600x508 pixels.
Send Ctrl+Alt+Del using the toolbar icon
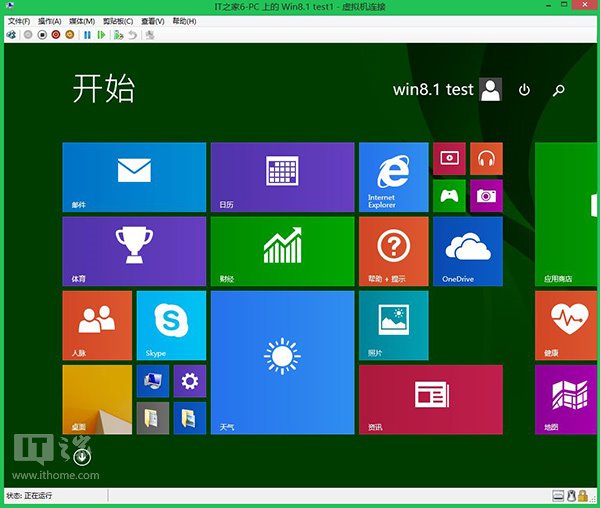click(x=11, y=35)
